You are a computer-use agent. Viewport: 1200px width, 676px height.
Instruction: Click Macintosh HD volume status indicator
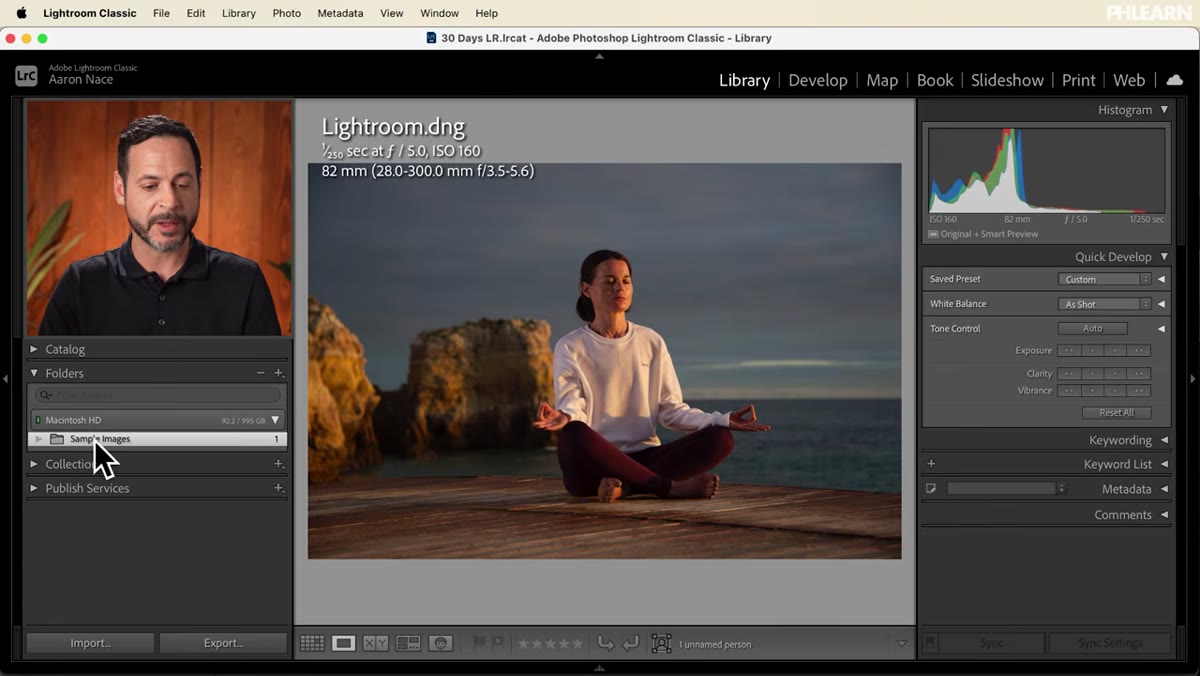38,420
